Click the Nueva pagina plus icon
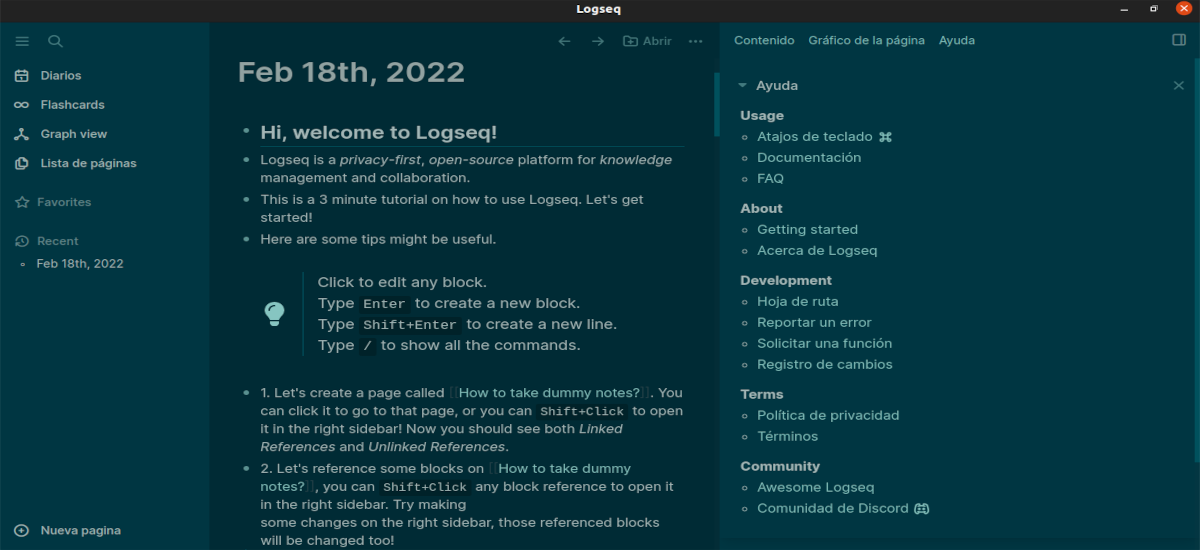 [22, 530]
